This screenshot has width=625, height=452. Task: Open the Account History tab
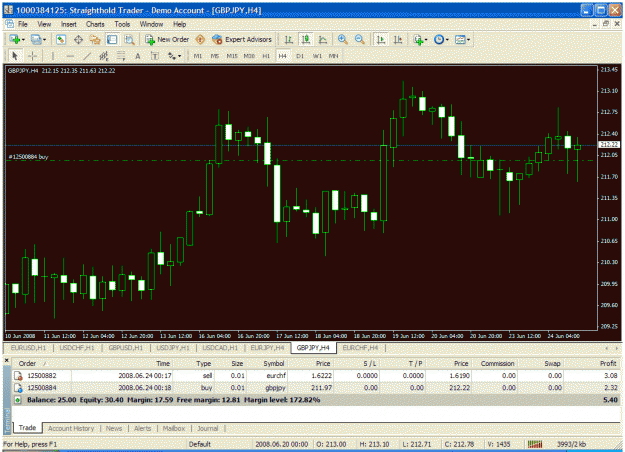click(71, 428)
